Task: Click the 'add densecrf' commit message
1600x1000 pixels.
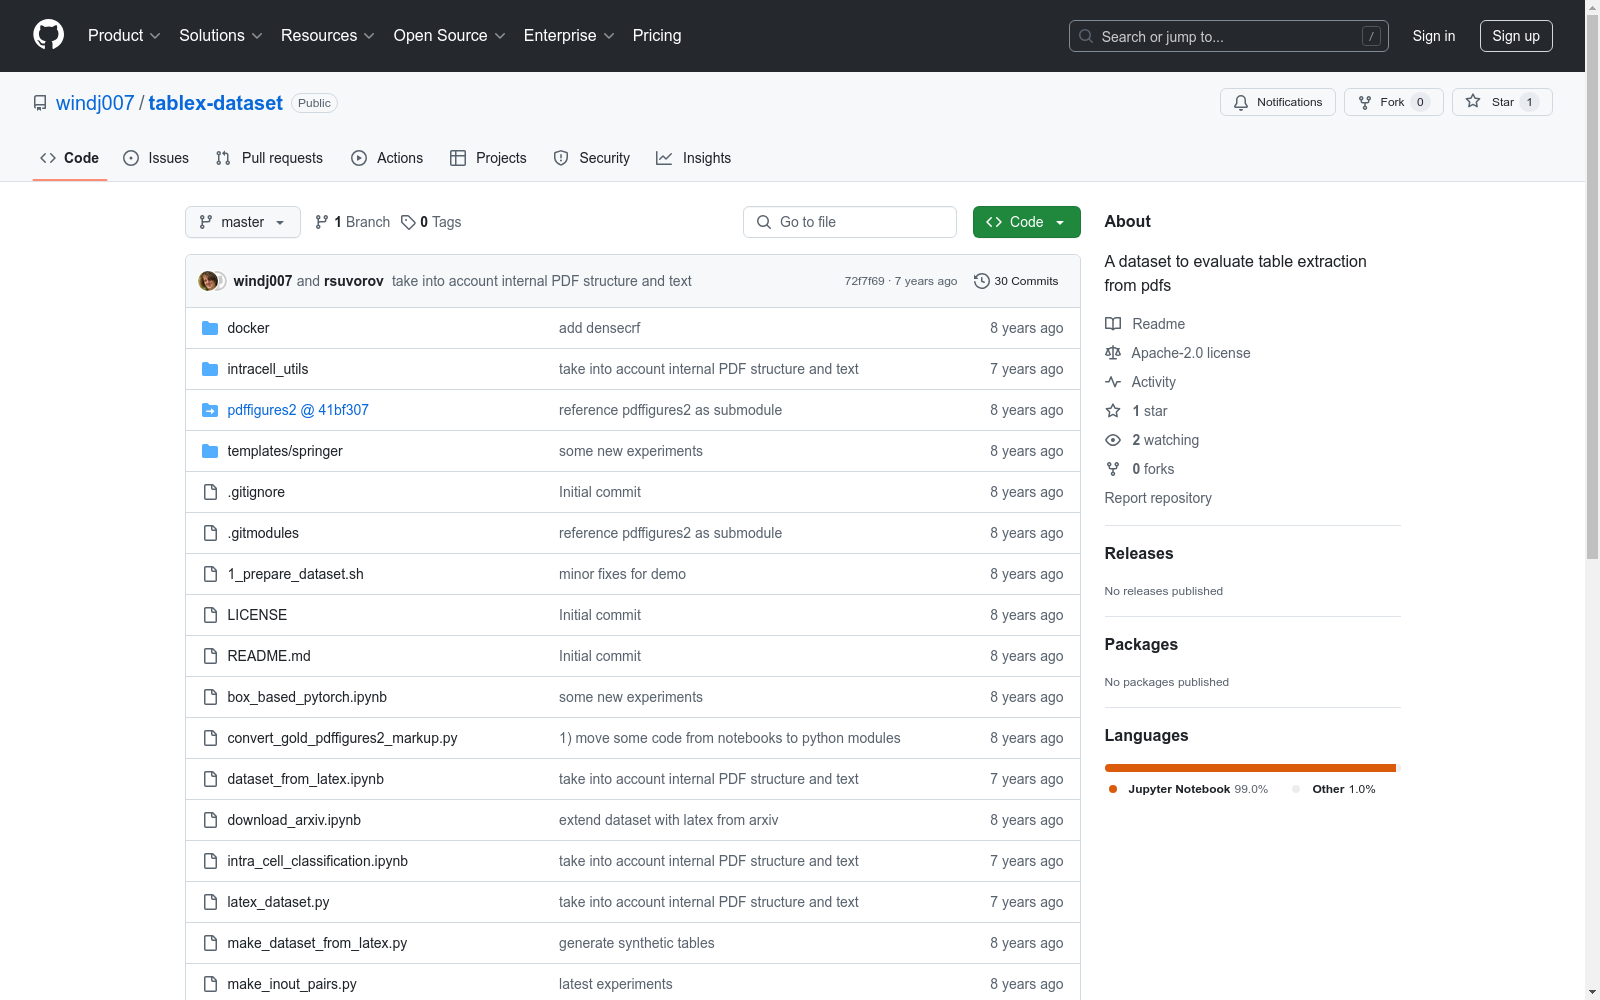Action: (600, 328)
